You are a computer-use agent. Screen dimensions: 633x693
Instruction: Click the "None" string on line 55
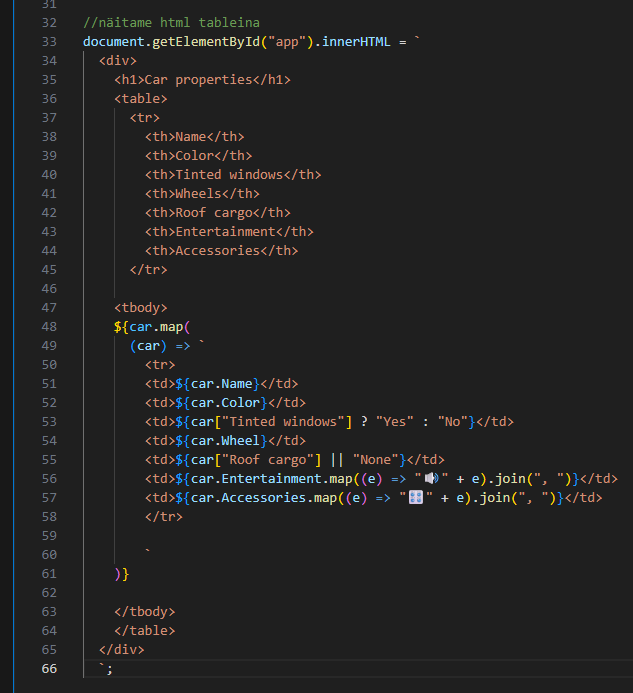(376, 460)
